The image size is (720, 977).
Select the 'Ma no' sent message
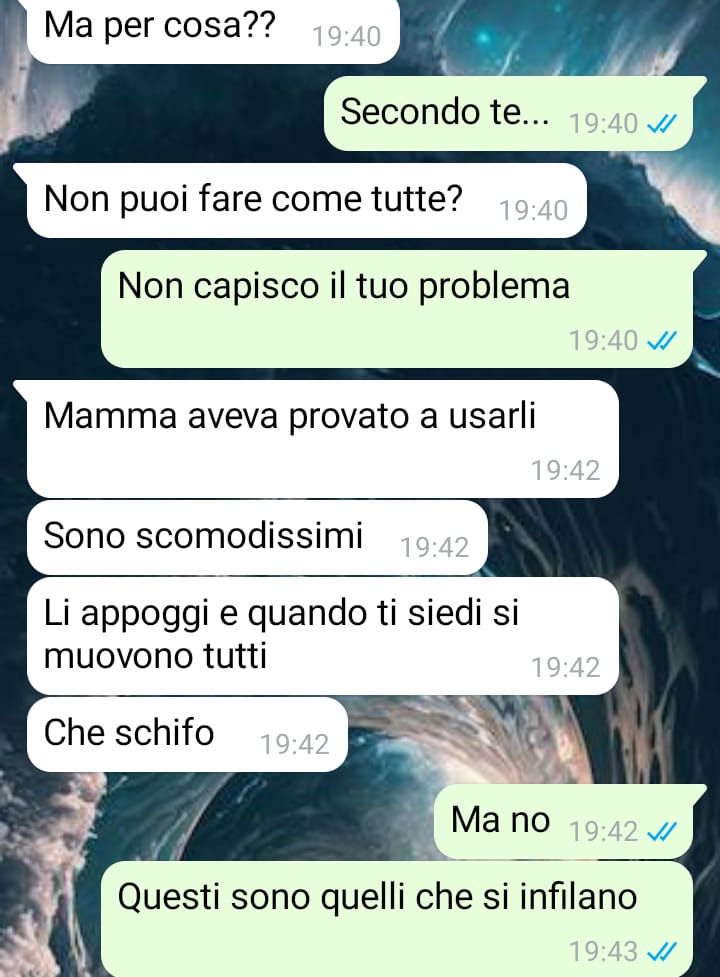tap(564, 821)
